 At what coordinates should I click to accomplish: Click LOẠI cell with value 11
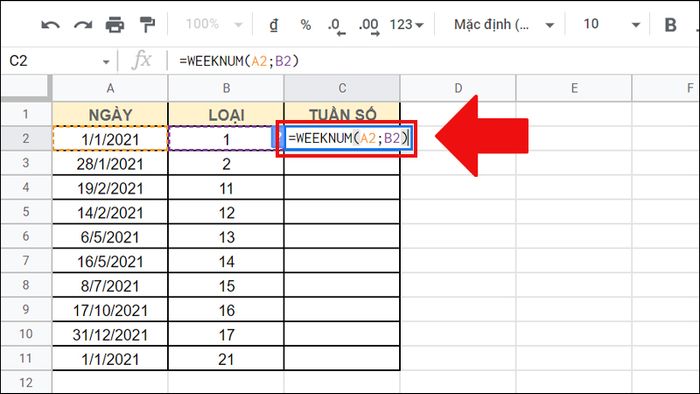[226, 188]
